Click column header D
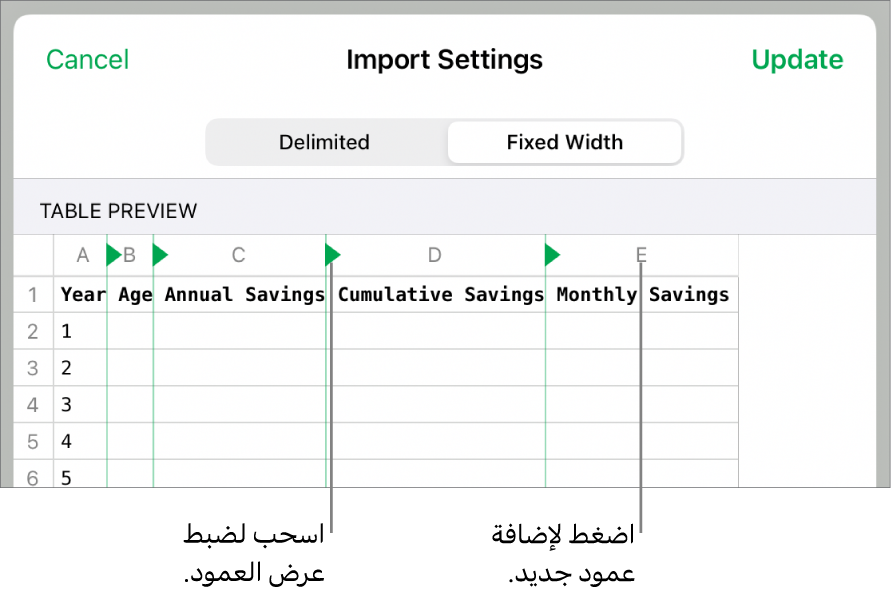Screen dimensions: 891x599 (434, 256)
